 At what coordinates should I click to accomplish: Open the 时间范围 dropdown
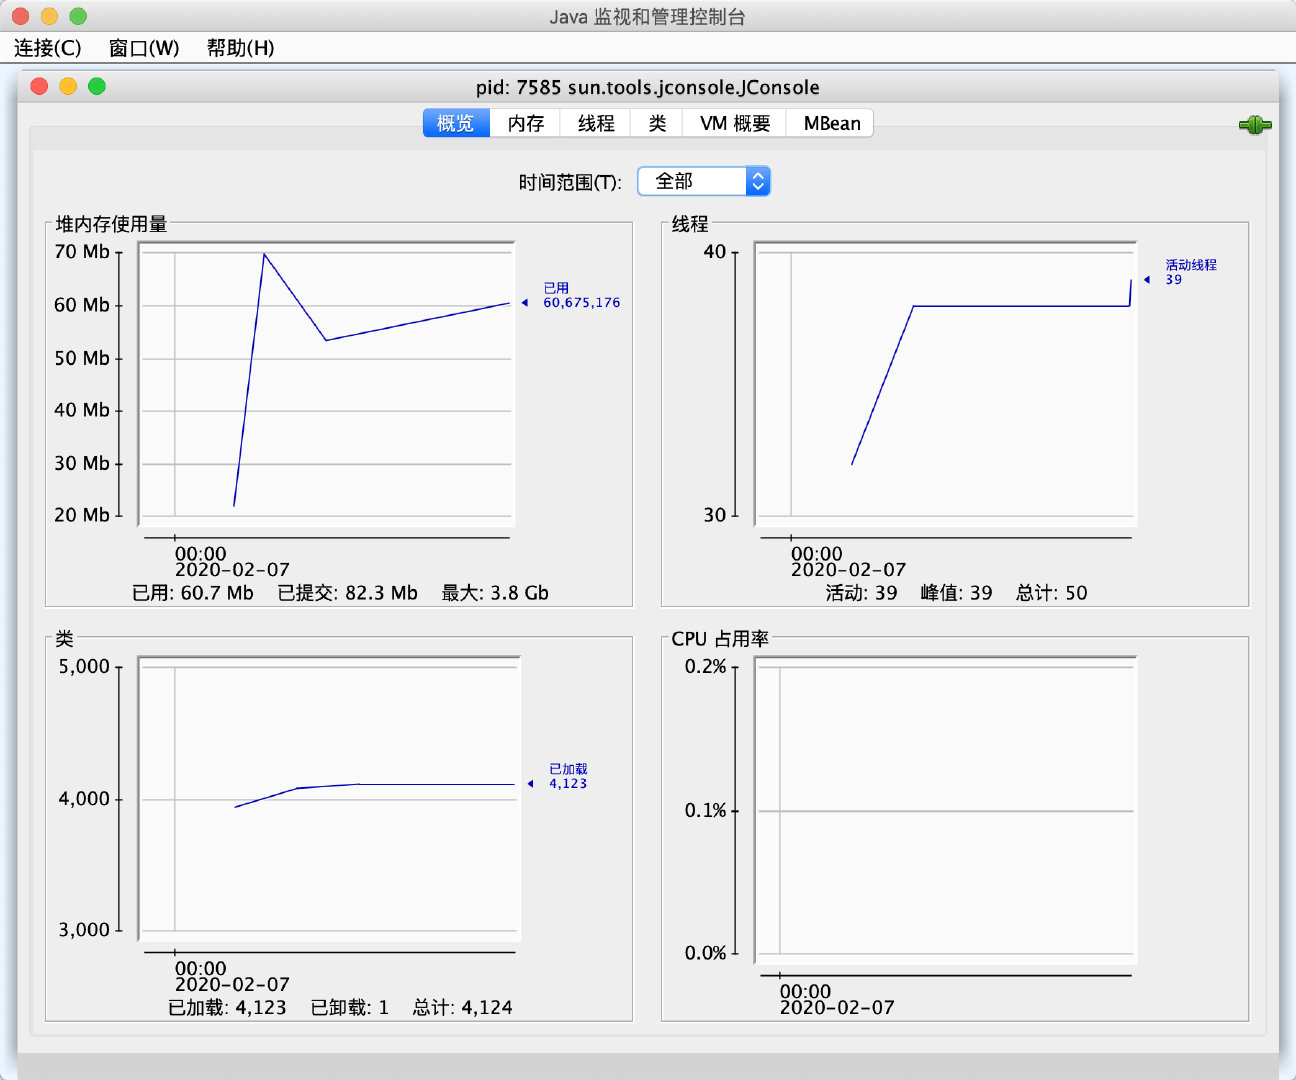[x=704, y=181]
